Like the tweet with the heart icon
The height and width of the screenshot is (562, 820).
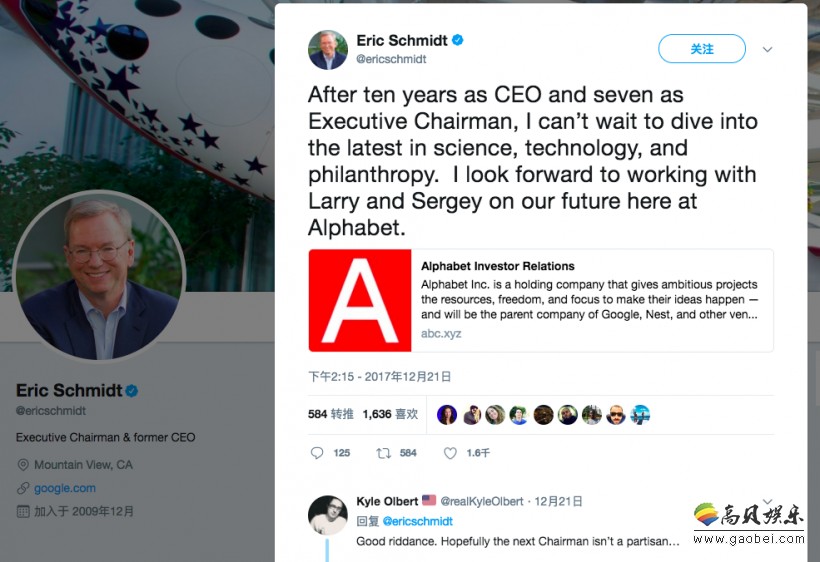[450, 453]
